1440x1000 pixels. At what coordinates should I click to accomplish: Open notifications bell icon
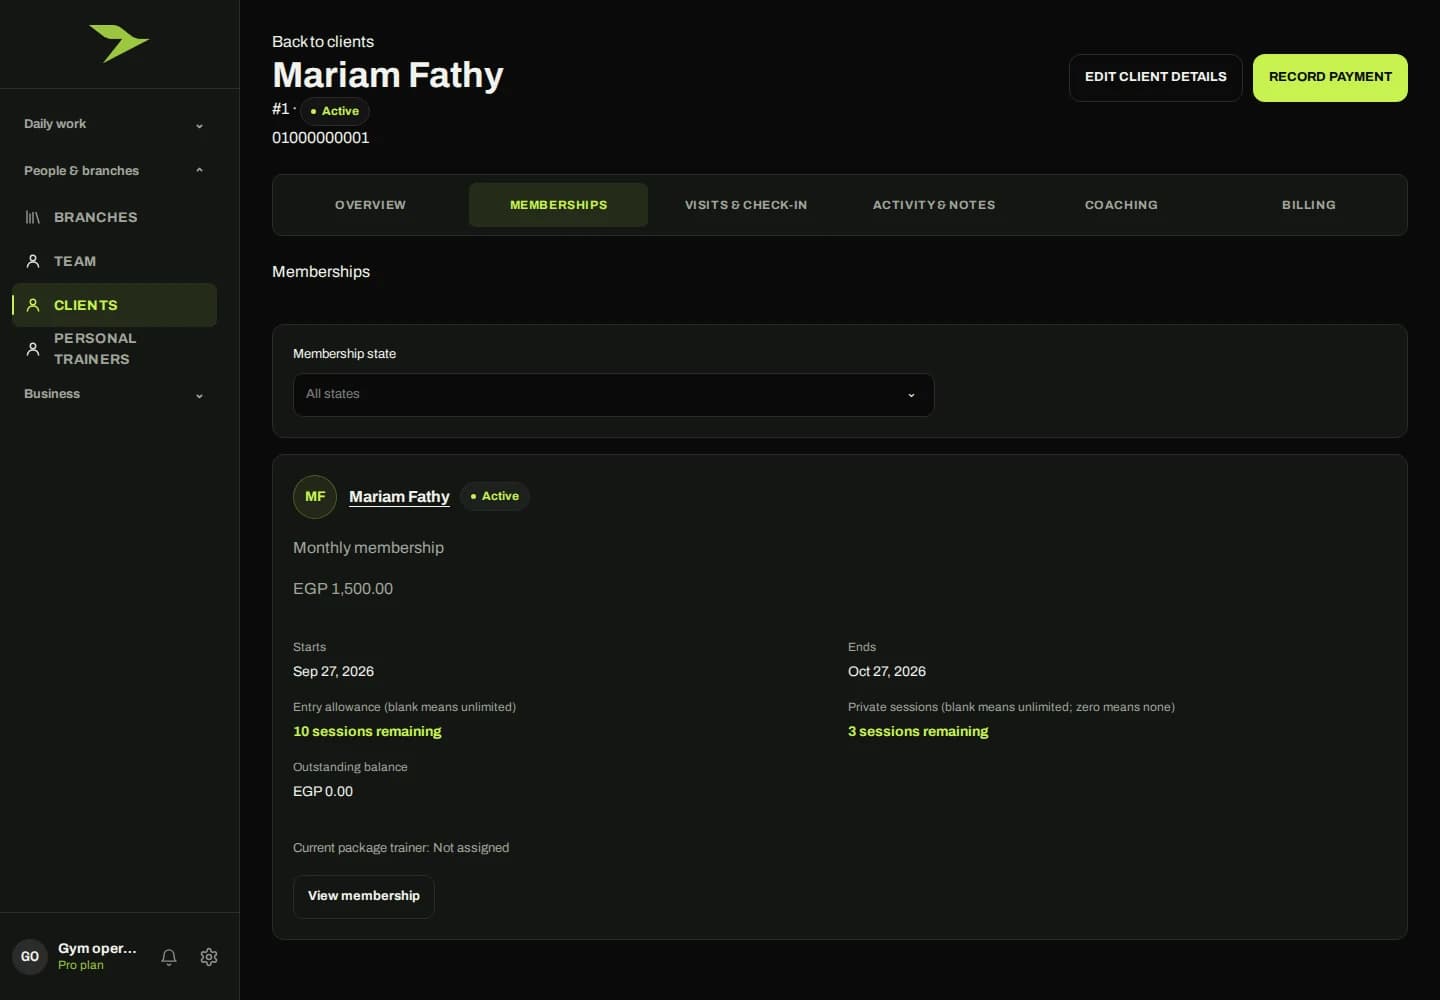(169, 957)
